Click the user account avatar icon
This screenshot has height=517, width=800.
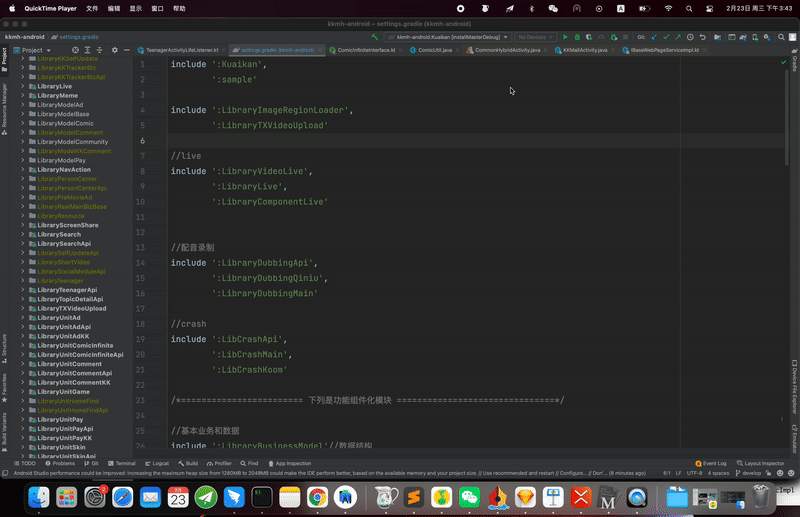(x=792, y=37)
